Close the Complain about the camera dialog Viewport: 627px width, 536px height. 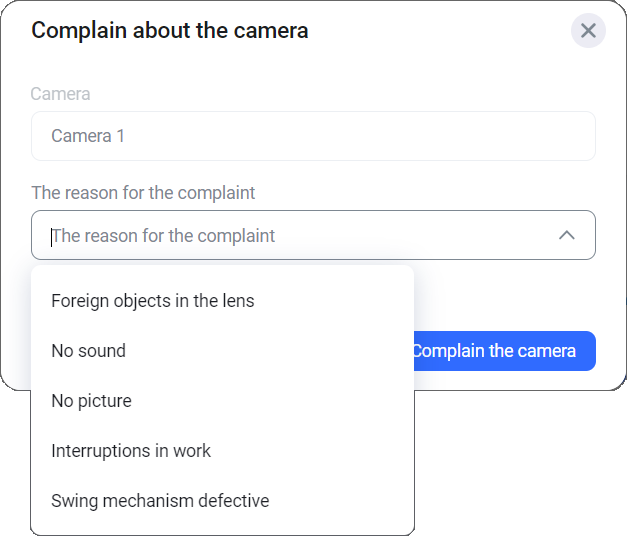(588, 31)
